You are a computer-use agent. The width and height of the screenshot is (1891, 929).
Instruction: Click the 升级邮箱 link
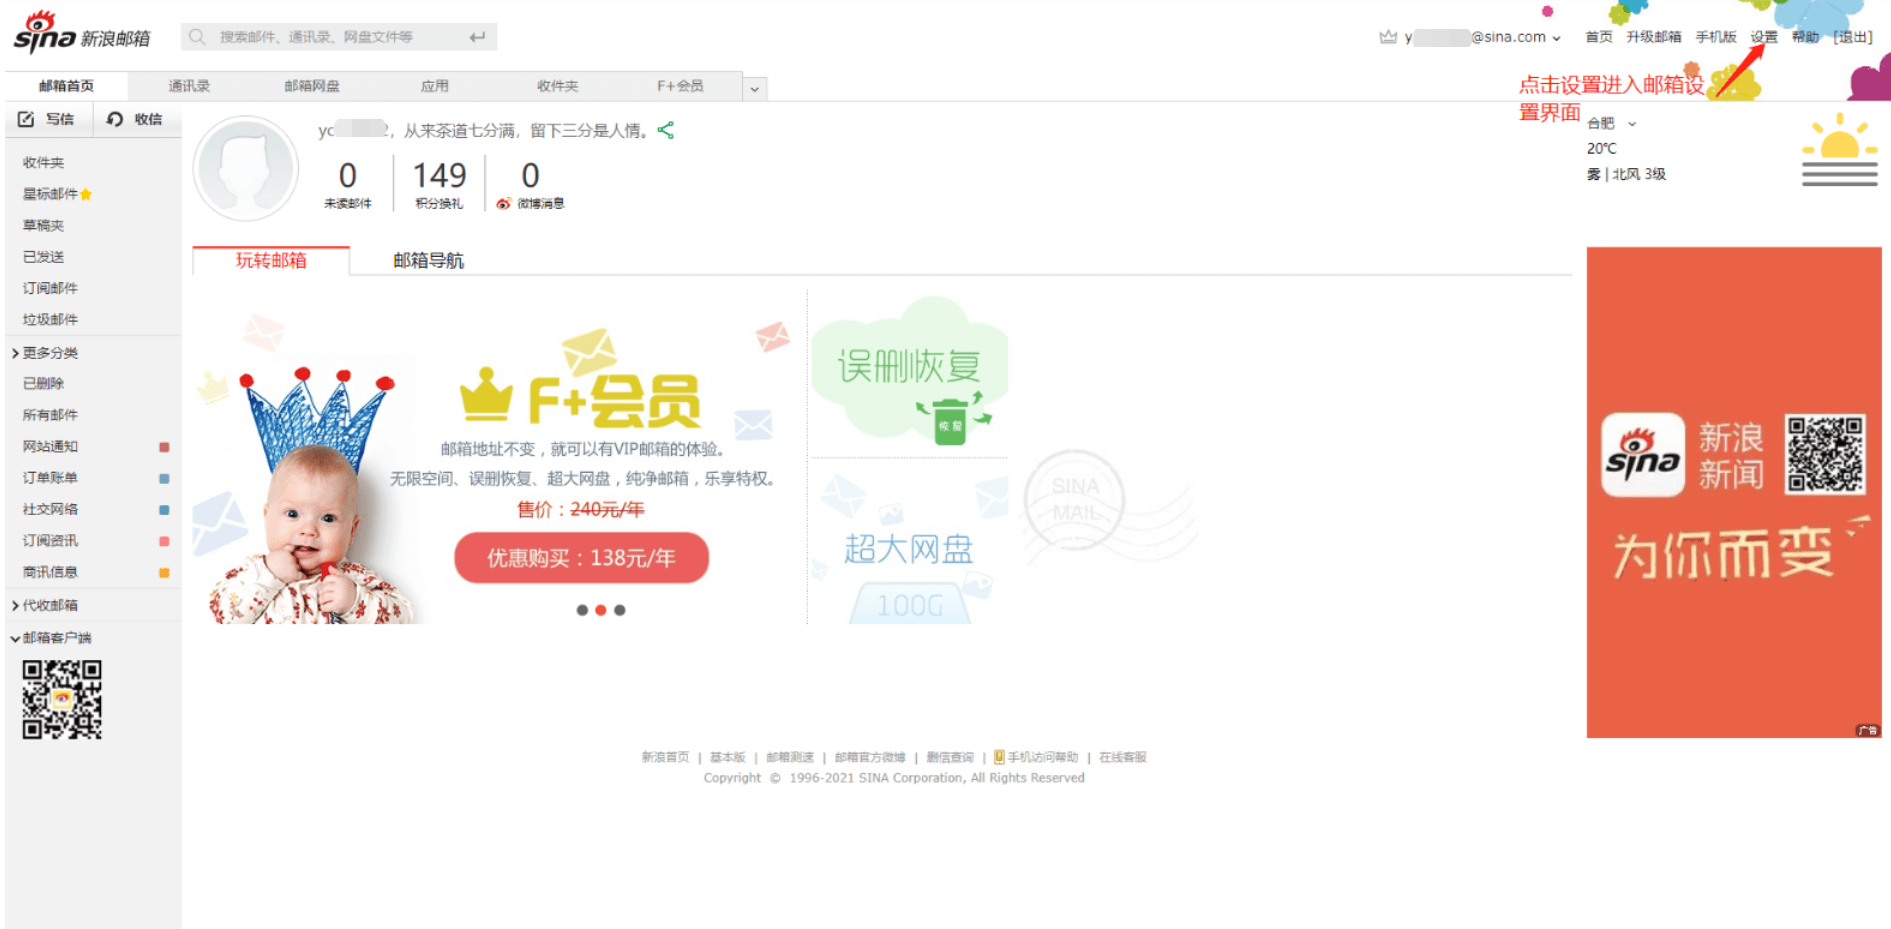pyautogui.click(x=1654, y=37)
